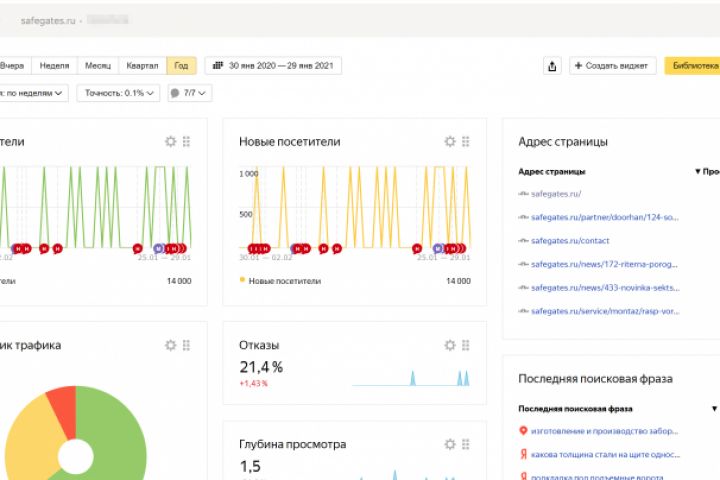The image size is (720, 480).
Task: Expand по неделям grouping dropdown
Action: 32,93
